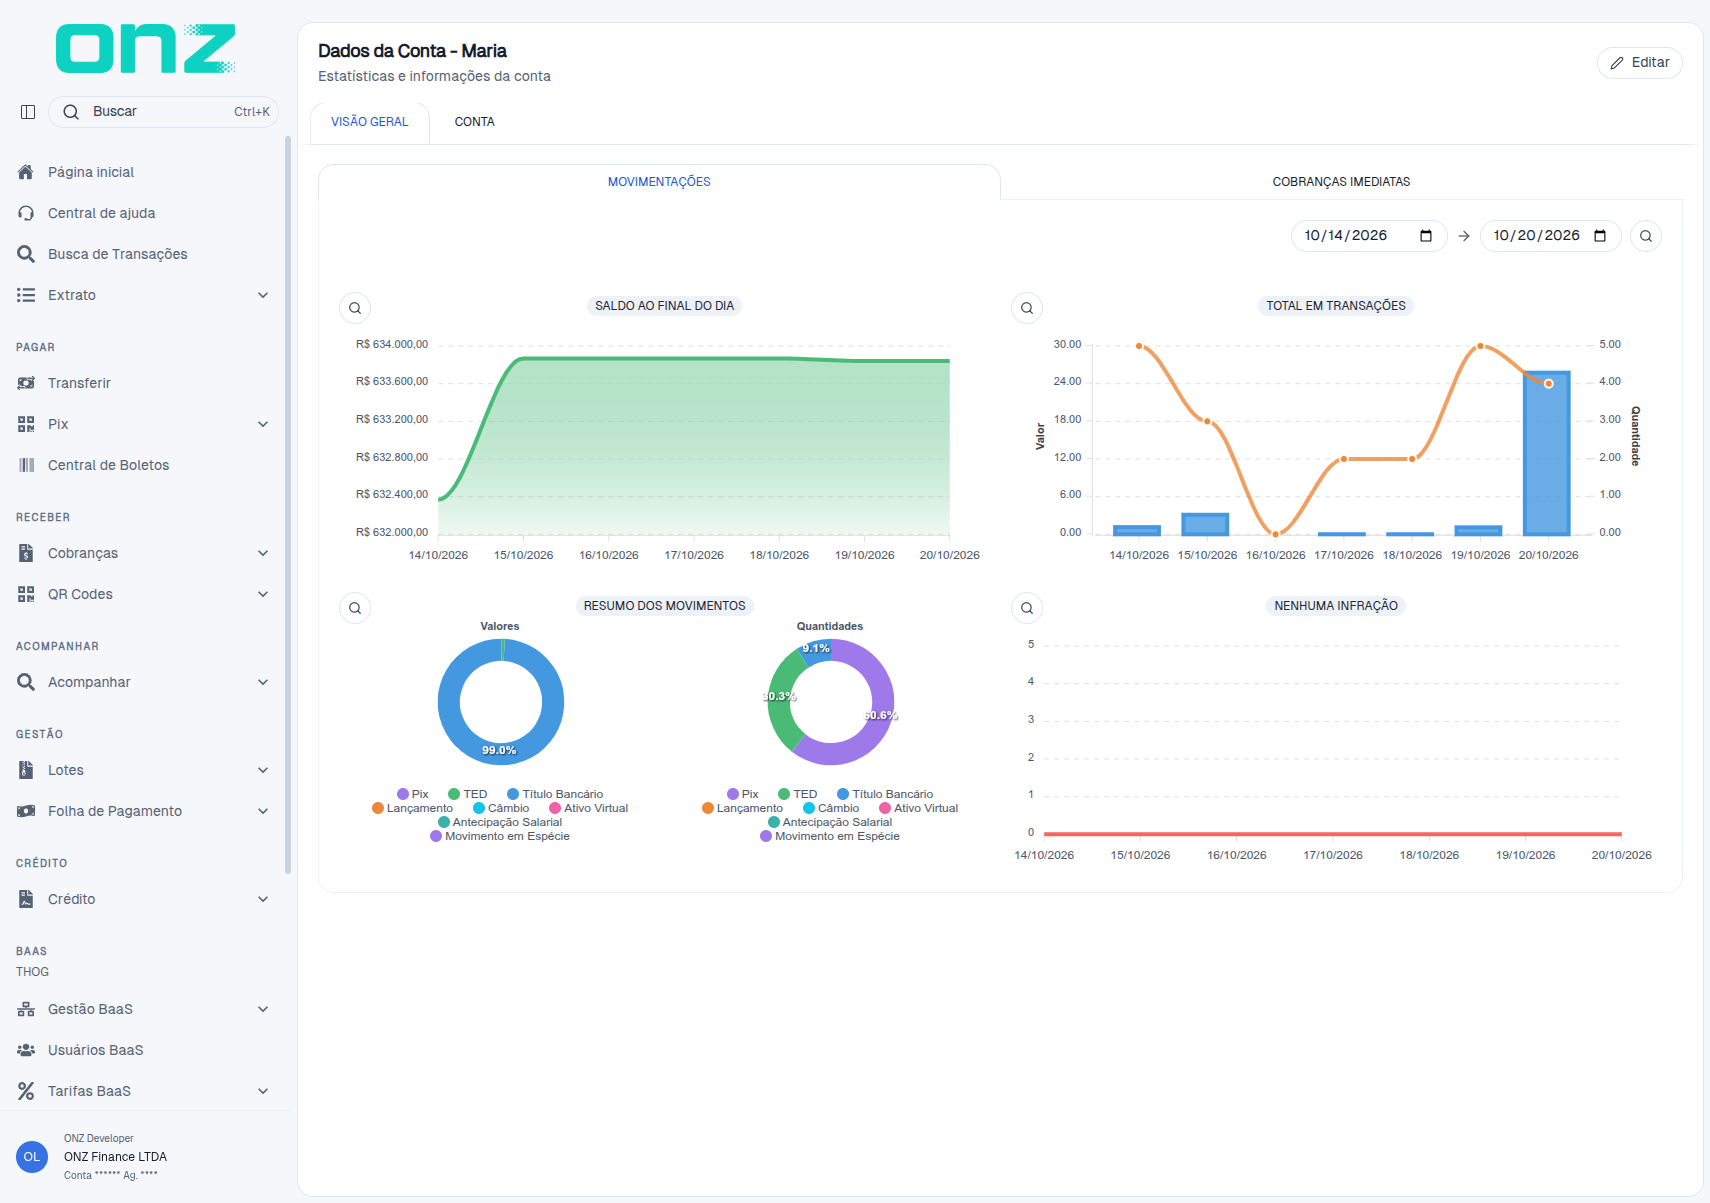Viewport: 1710px width, 1203px height.
Task: Click the Página inicial home icon
Action: pos(26,172)
